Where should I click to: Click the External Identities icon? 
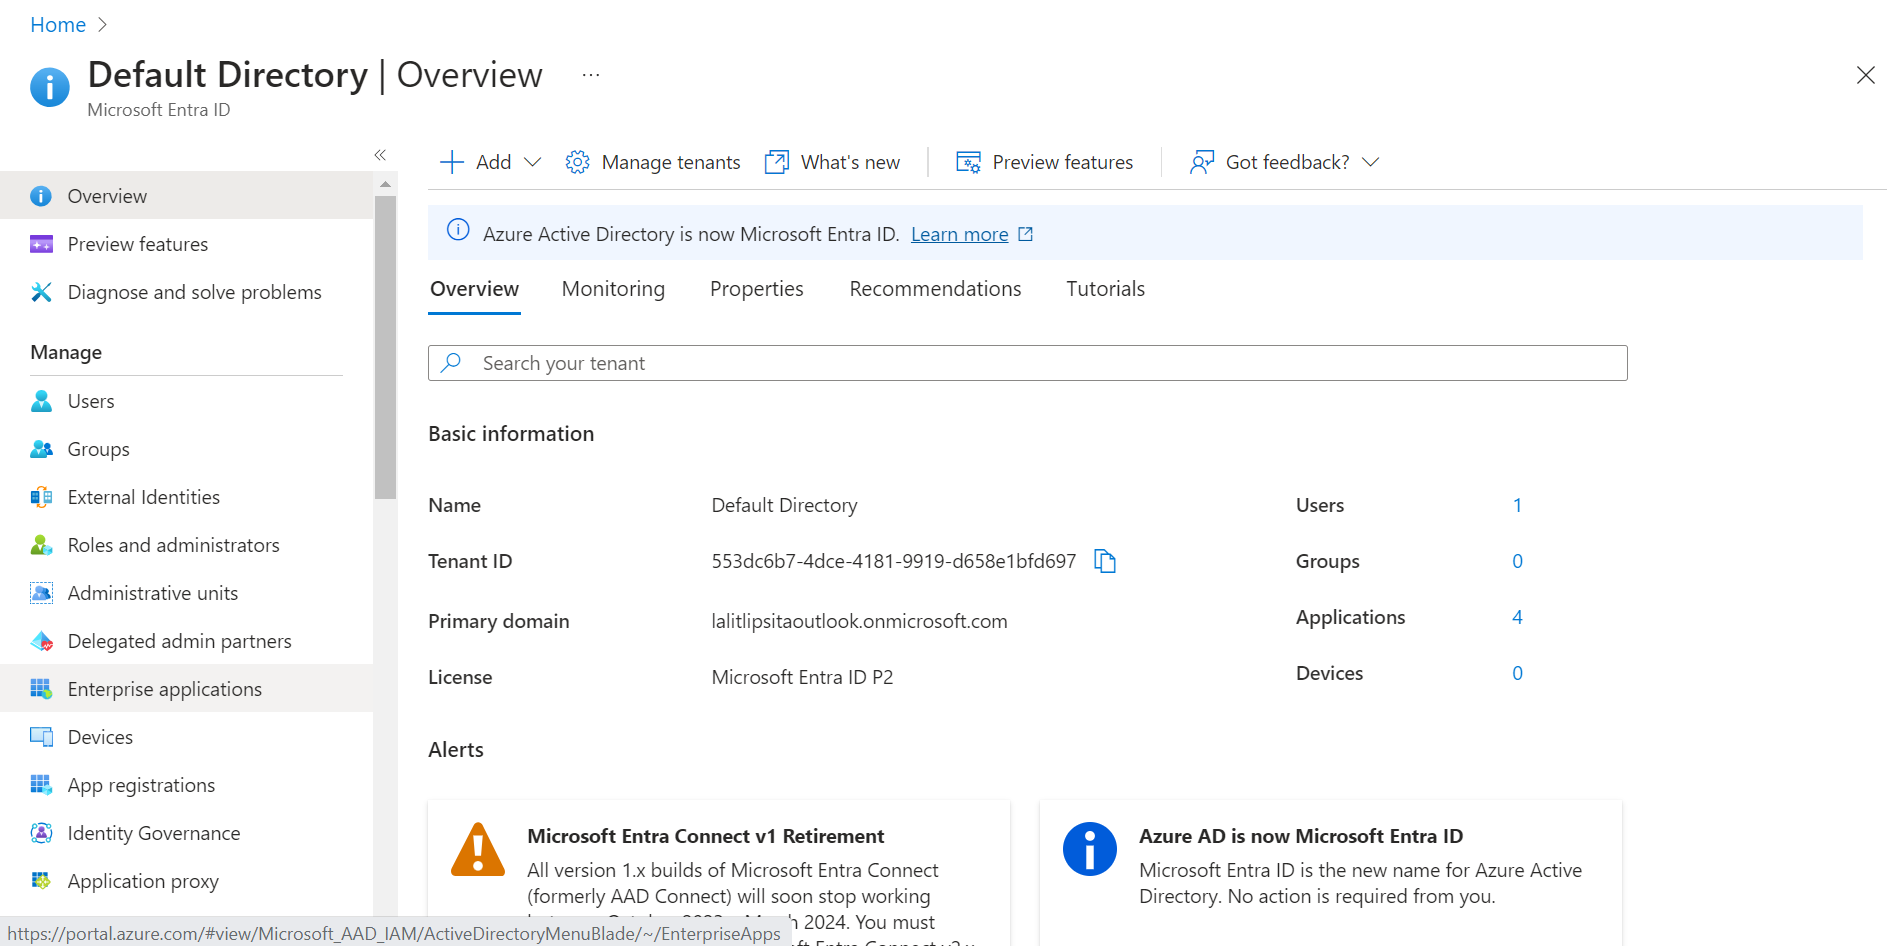41,497
